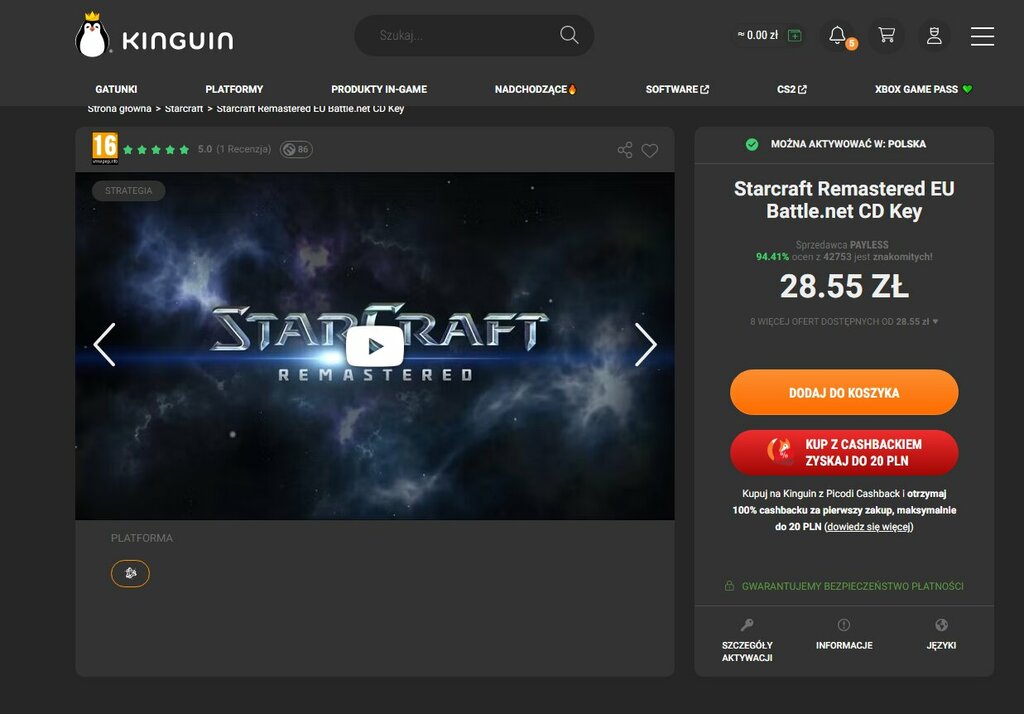This screenshot has height=714, width=1024.
Task: Open the shopping cart icon
Action: pyautogui.click(x=886, y=35)
